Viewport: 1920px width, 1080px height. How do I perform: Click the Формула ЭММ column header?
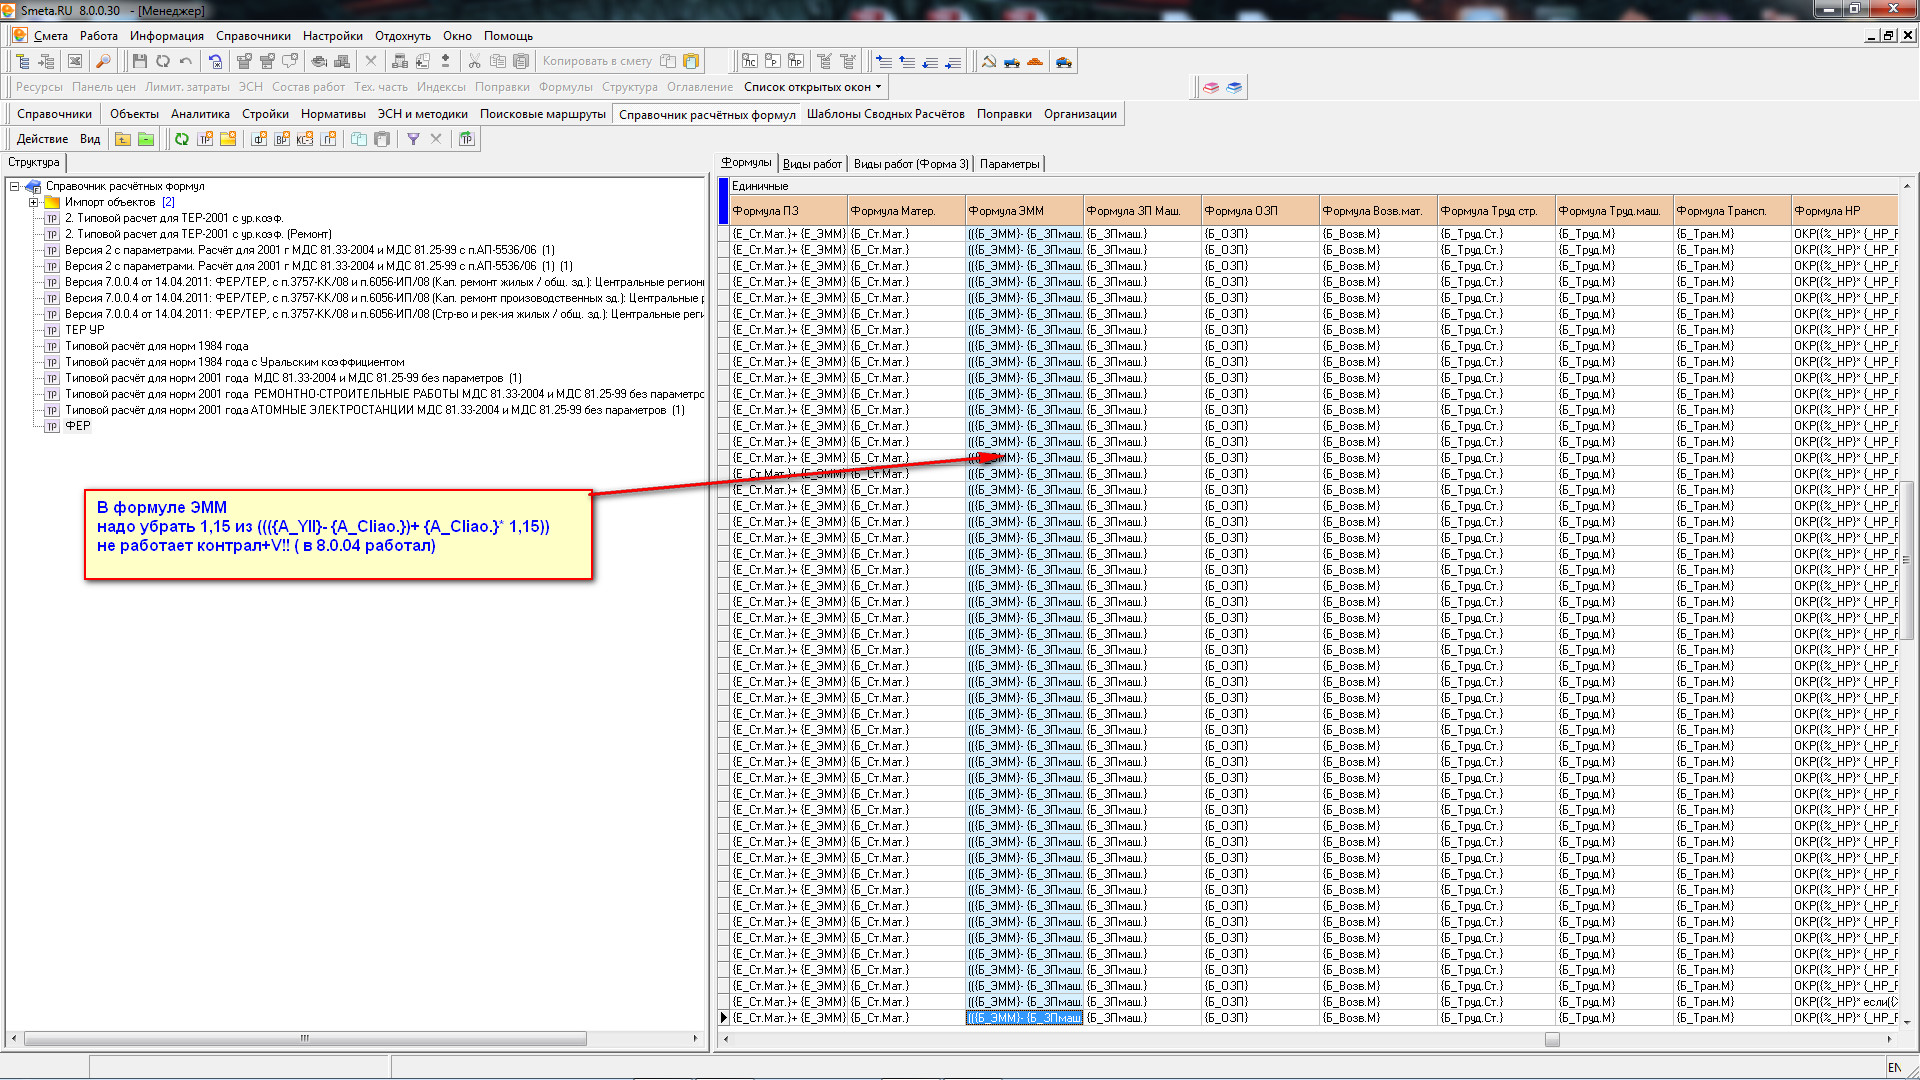(1024, 211)
